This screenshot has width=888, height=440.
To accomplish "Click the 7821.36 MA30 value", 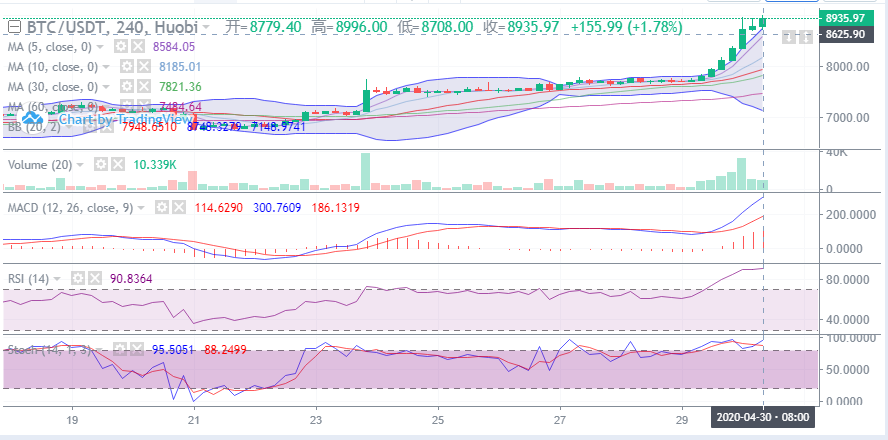I will click(x=180, y=87).
